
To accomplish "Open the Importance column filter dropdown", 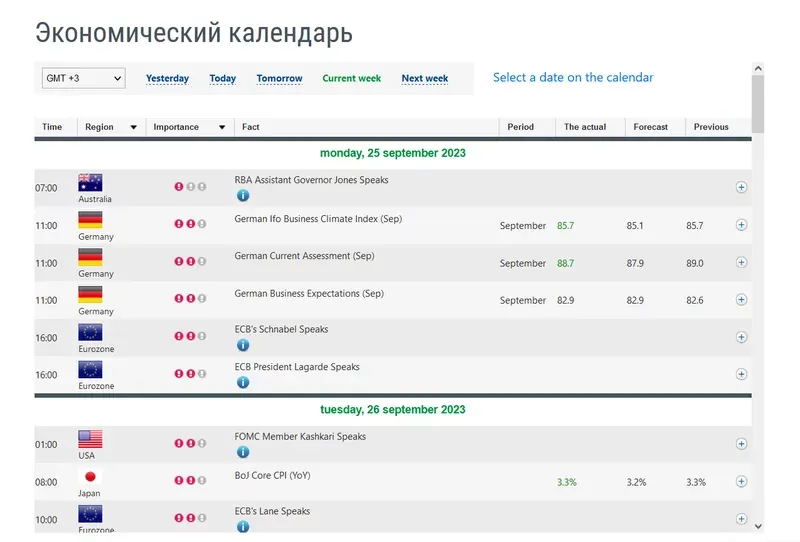I will [x=222, y=127].
